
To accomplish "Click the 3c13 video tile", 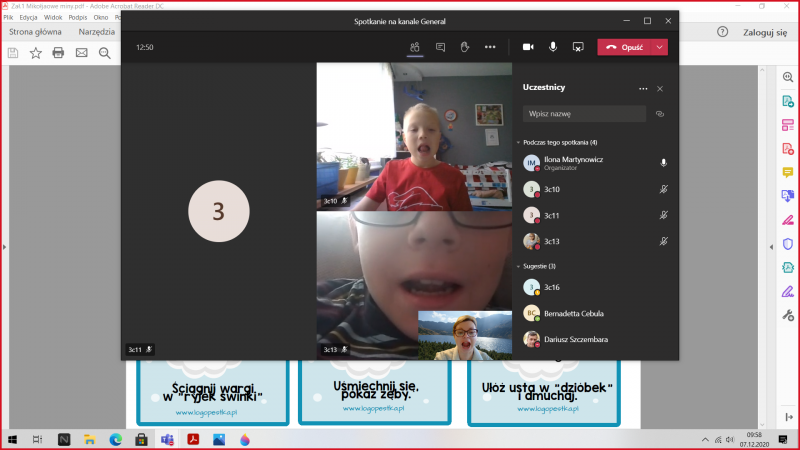I will click(414, 286).
